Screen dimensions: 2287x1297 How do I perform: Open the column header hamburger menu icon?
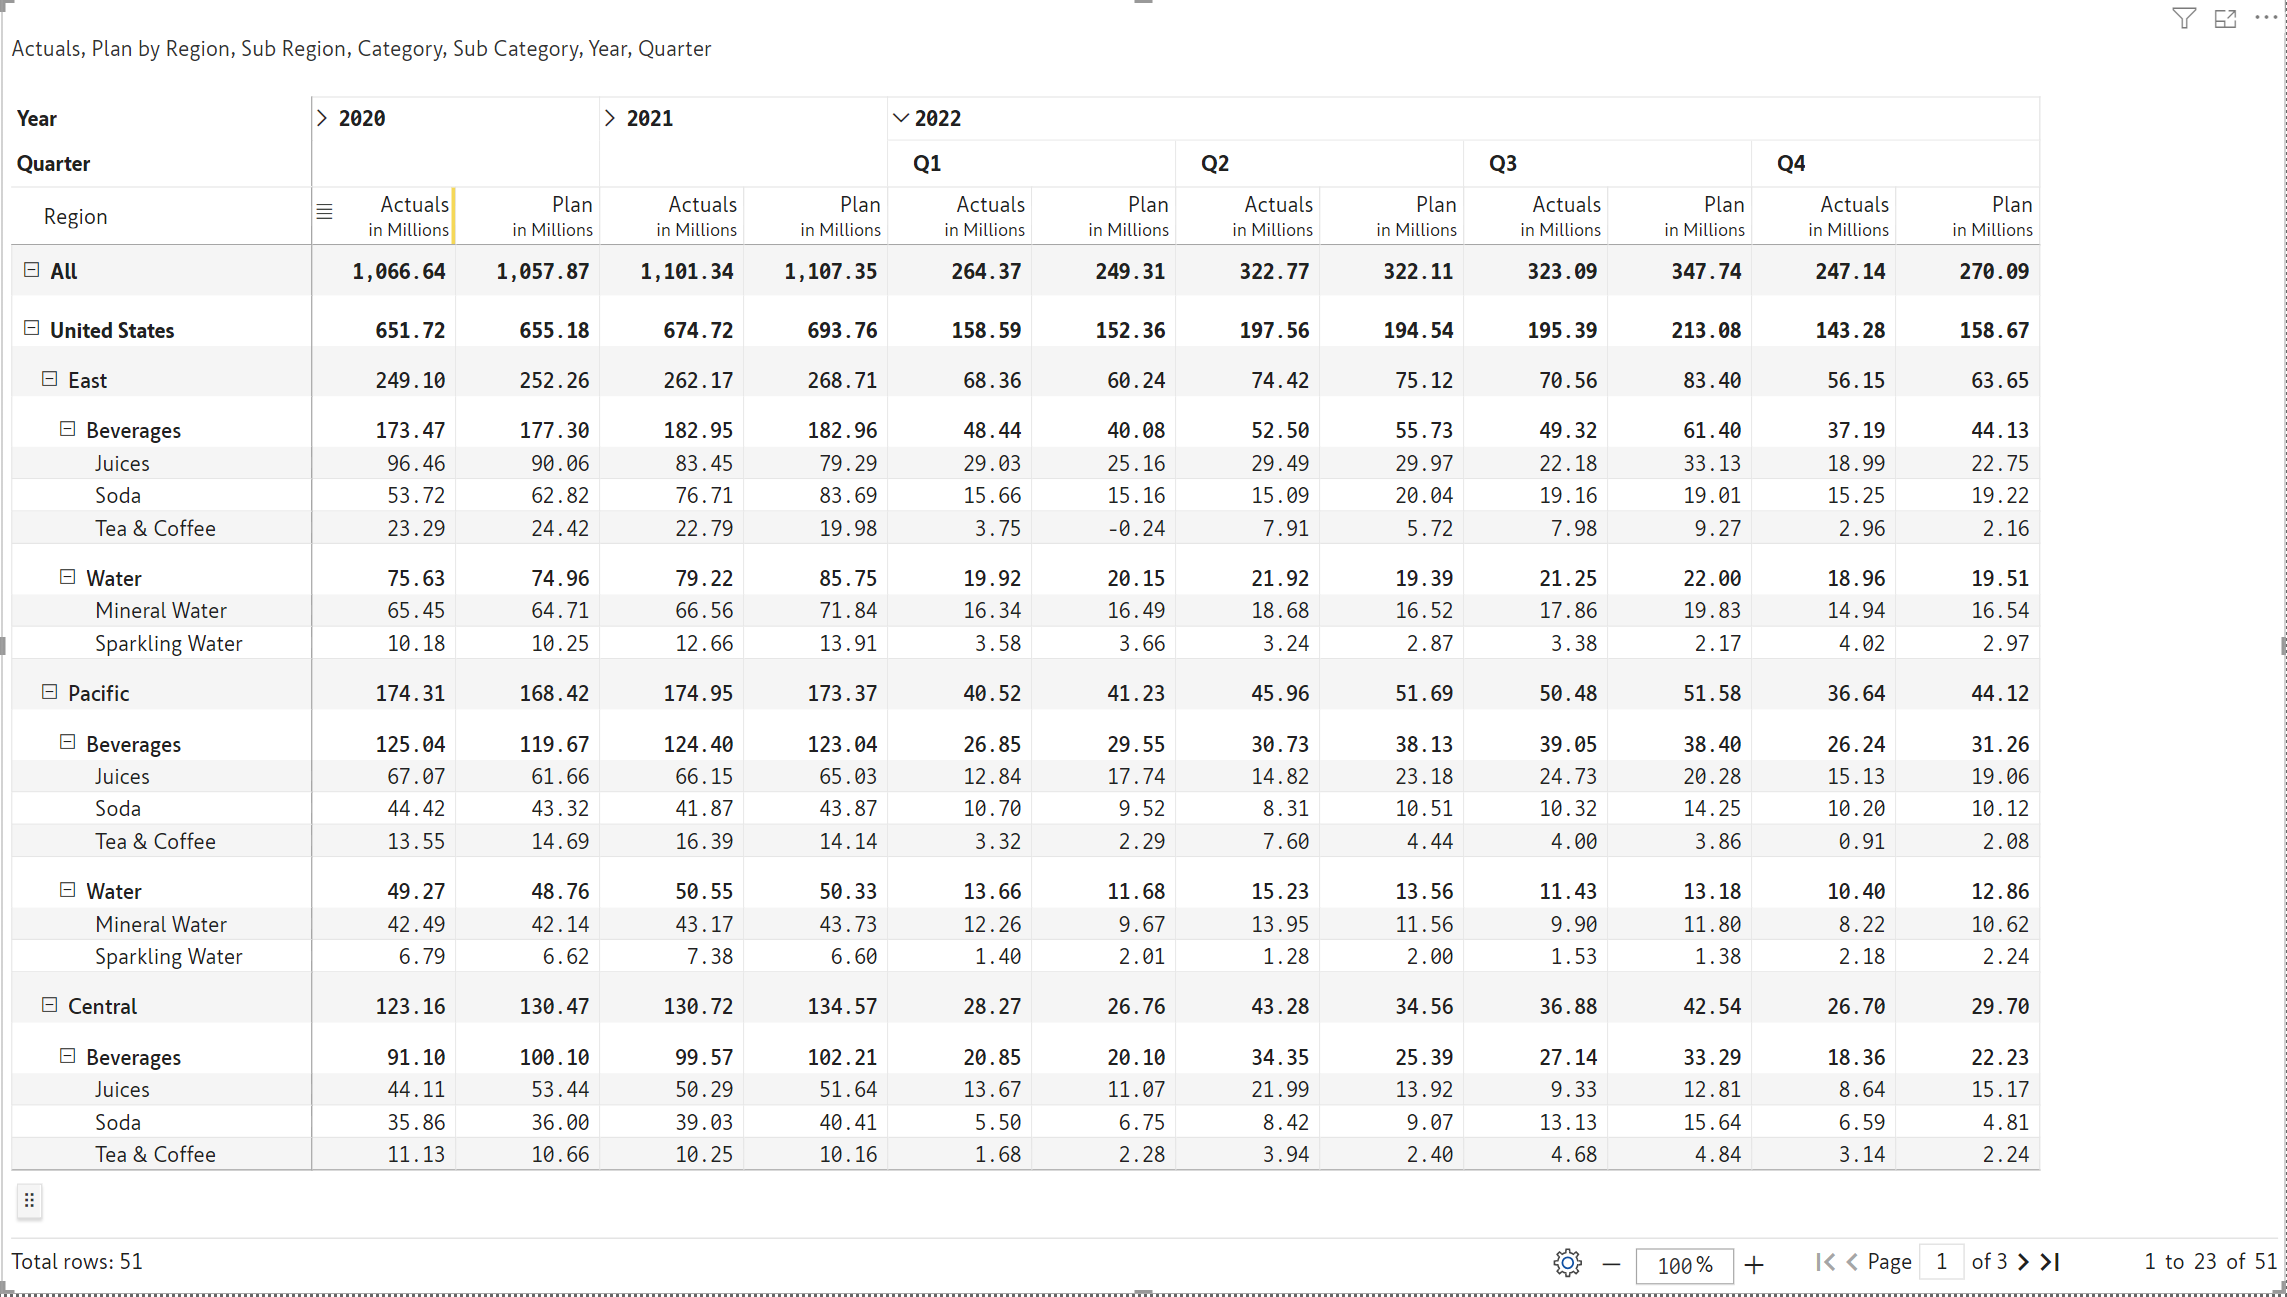(x=324, y=212)
